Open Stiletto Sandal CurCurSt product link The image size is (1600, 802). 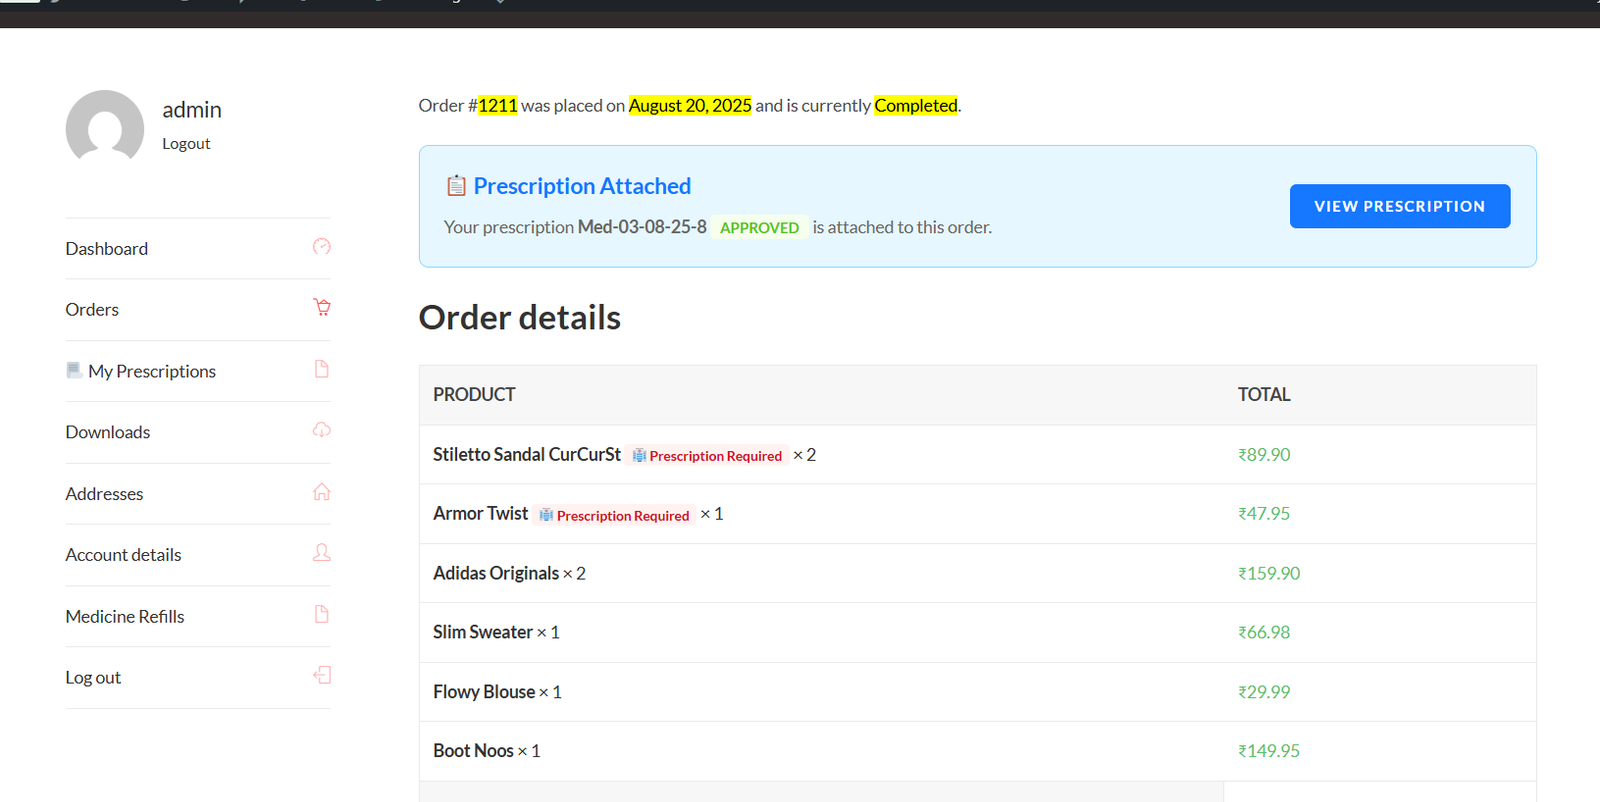[527, 455]
